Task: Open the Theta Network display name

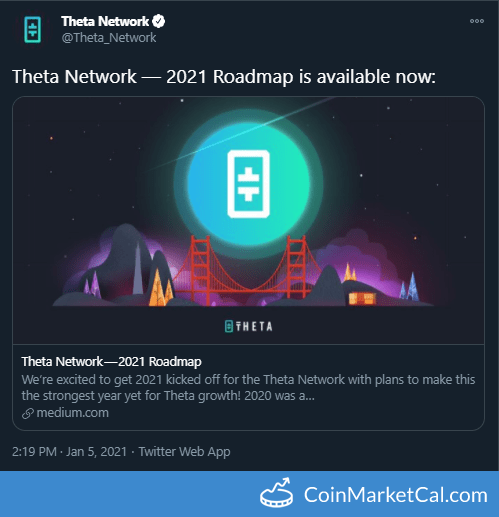Action: 105,21
